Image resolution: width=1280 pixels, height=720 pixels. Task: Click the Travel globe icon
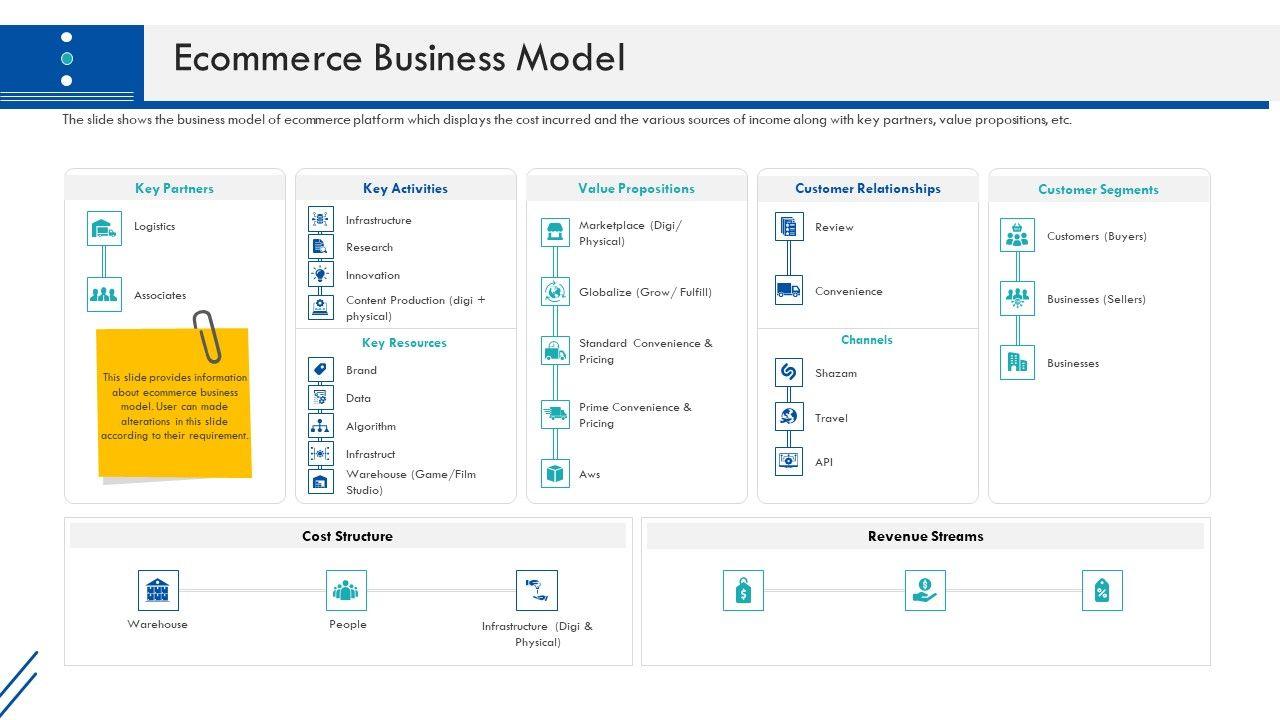(789, 417)
